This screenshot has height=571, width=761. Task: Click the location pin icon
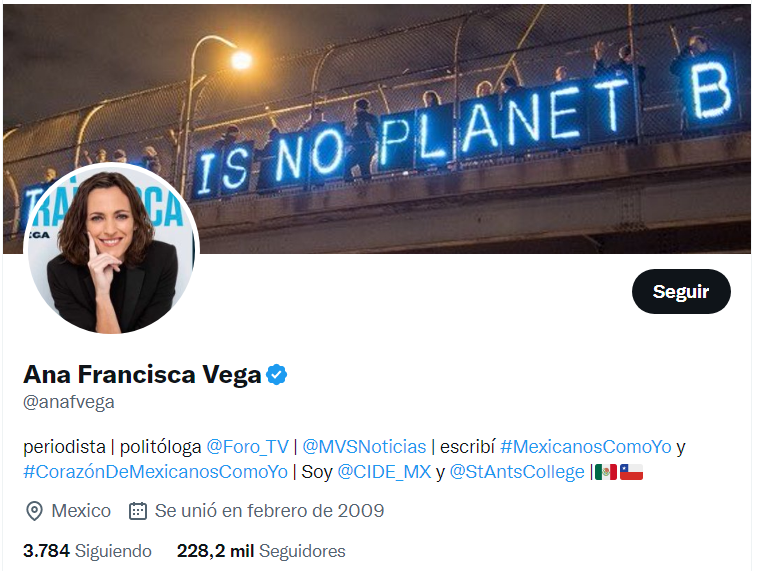click(34, 511)
